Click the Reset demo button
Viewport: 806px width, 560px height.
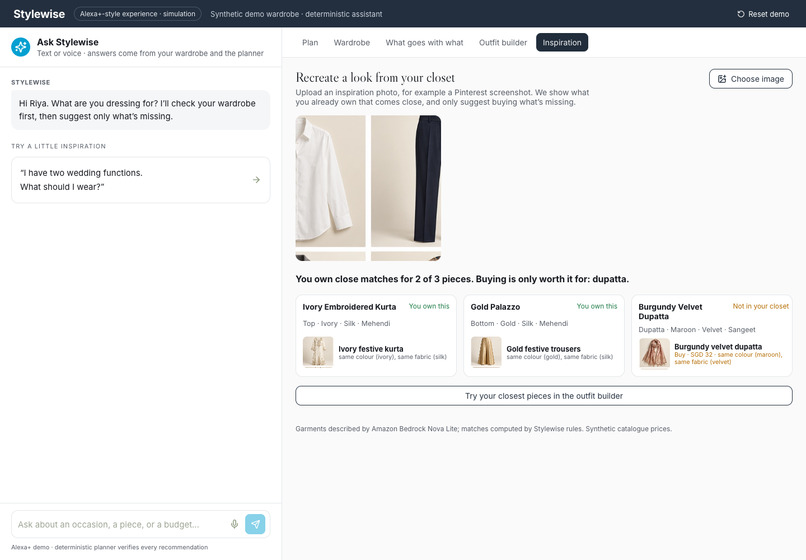tap(763, 14)
